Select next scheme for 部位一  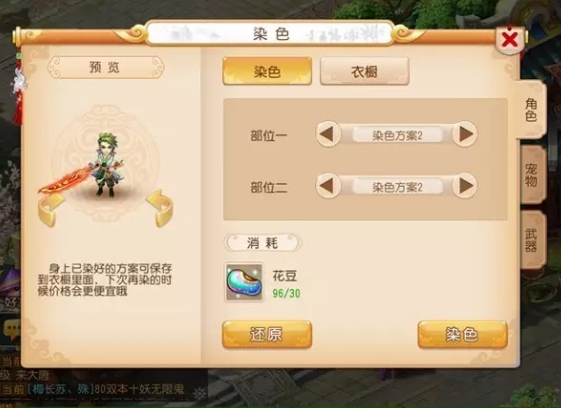pyautogui.click(x=465, y=134)
